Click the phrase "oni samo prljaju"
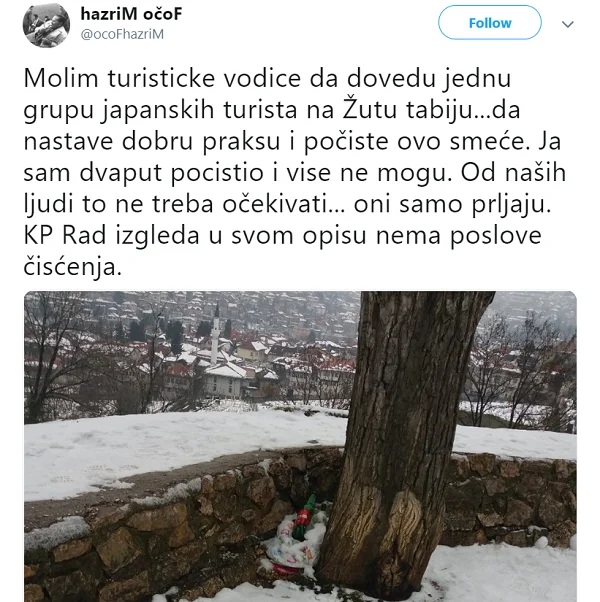This screenshot has width=600, height=602. 452,204
